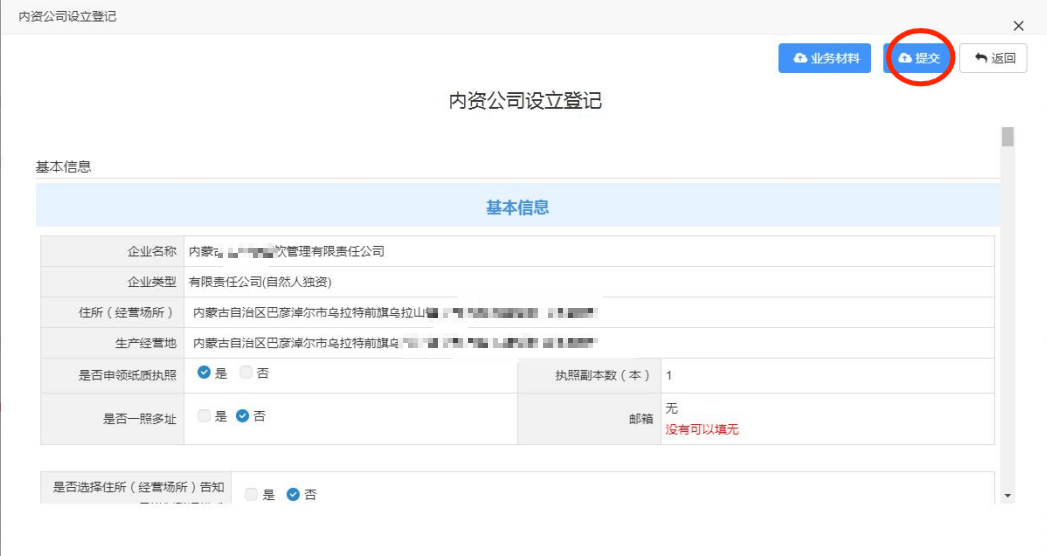Click the 邮箱 input field
The image size is (1047, 556).
click(x=825, y=409)
